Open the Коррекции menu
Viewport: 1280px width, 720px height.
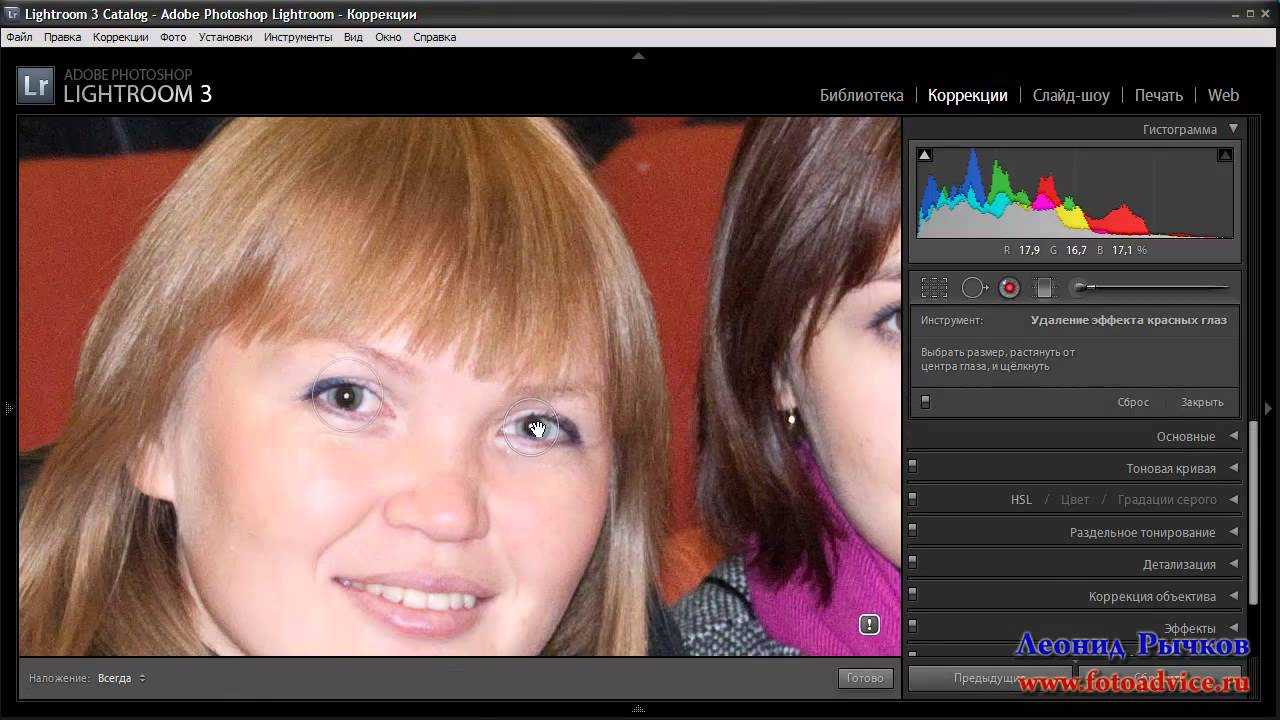point(120,37)
